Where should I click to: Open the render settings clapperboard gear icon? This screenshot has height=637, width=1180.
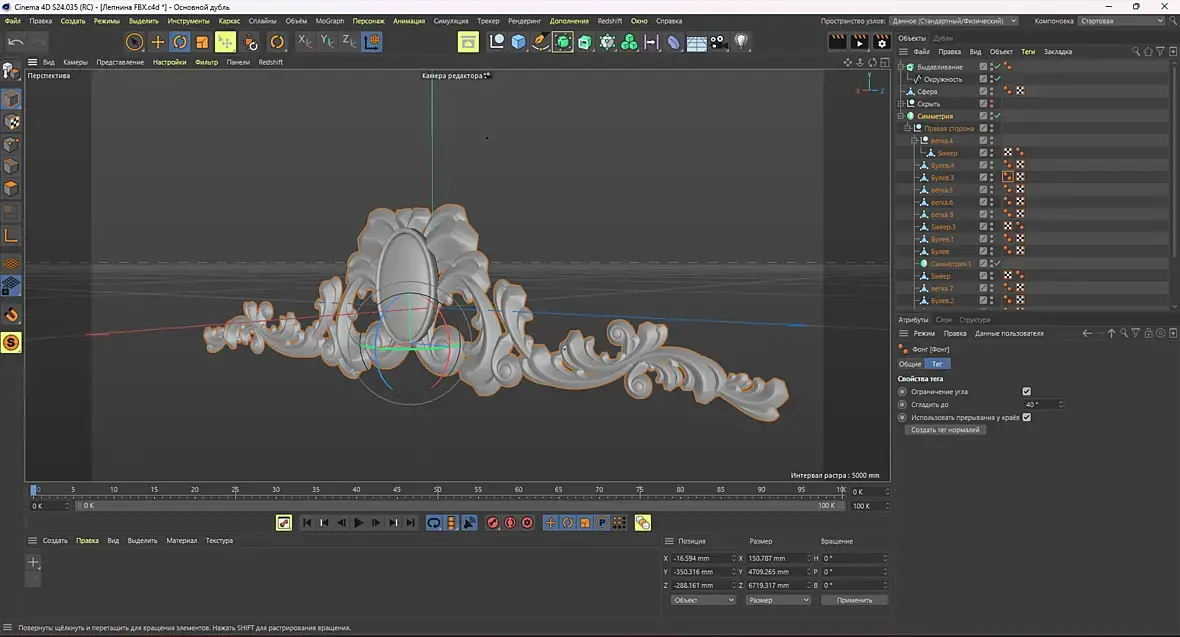(x=881, y=42)
